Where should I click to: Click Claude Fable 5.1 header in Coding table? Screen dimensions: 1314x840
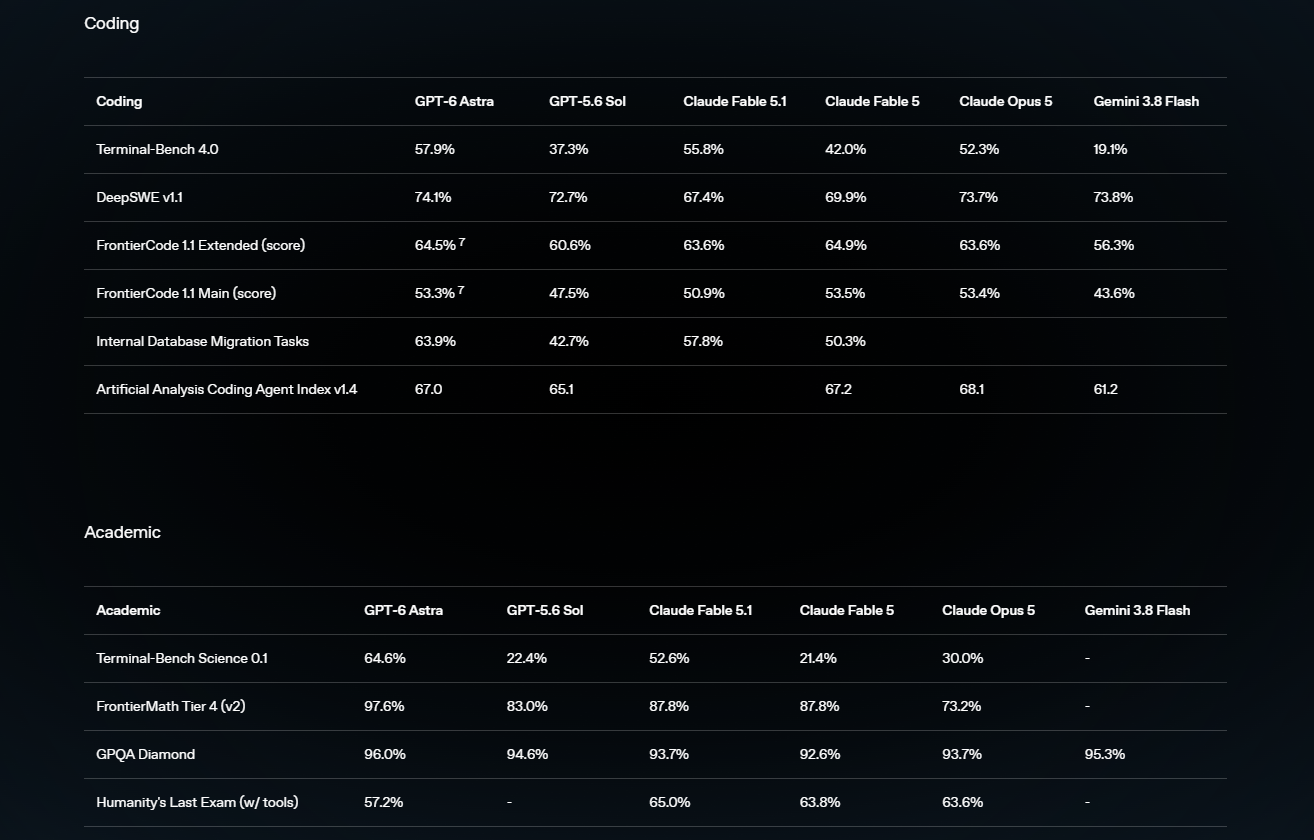(735, 101)
